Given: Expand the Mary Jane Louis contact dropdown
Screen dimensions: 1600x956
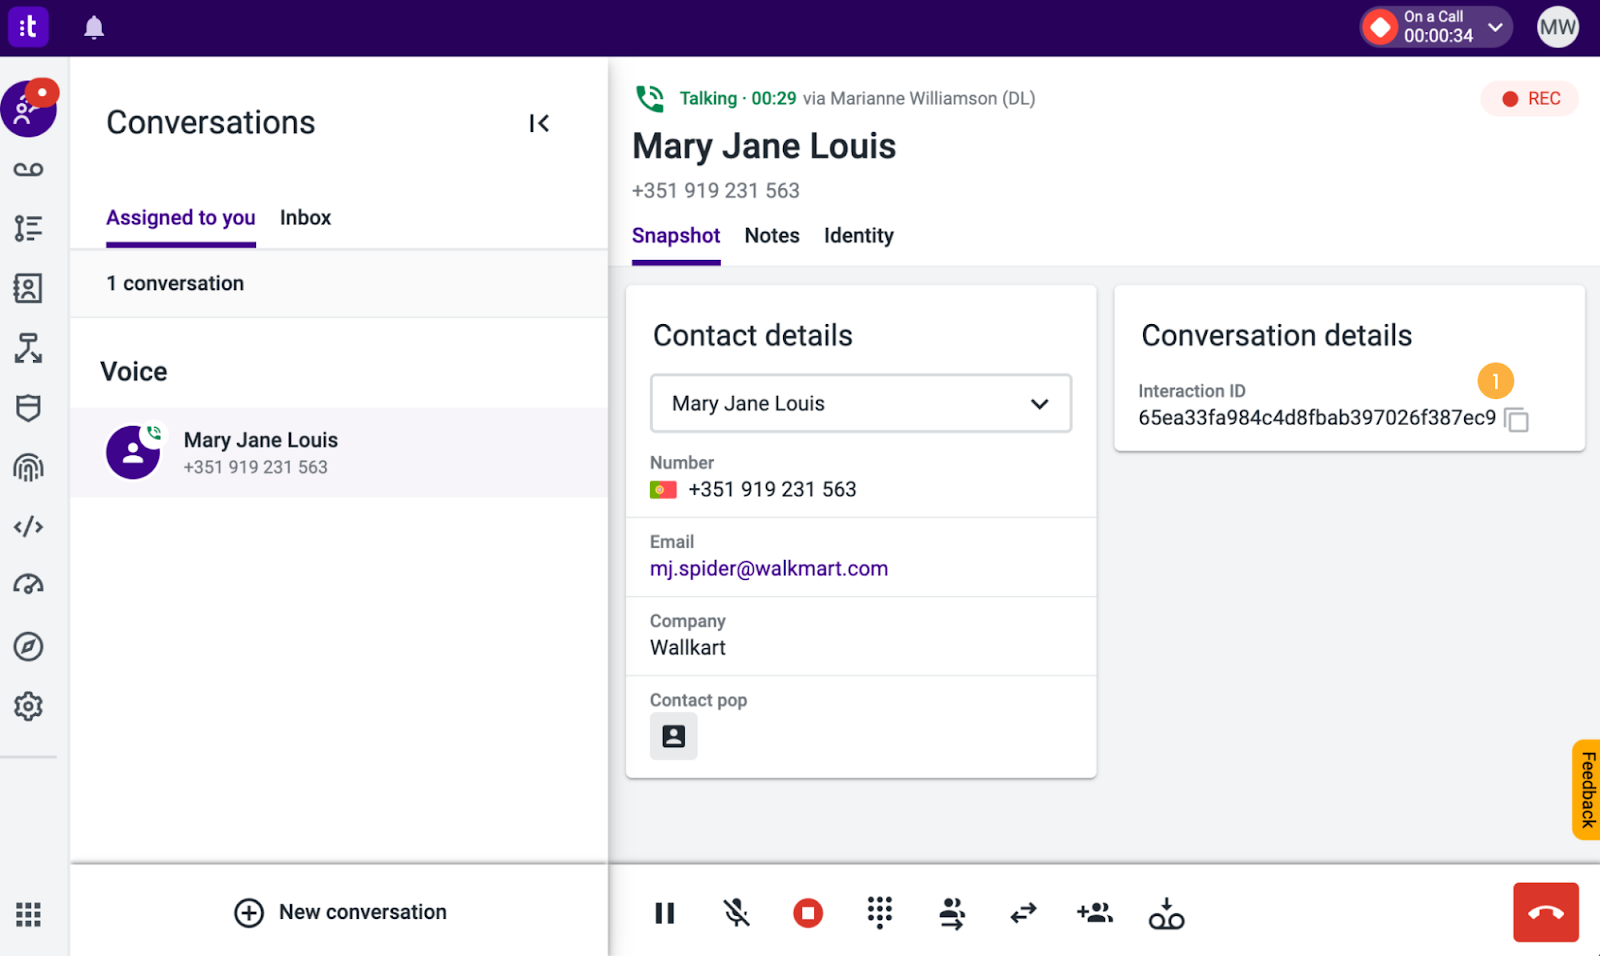Looking at the screenshot, I should 861,403.
